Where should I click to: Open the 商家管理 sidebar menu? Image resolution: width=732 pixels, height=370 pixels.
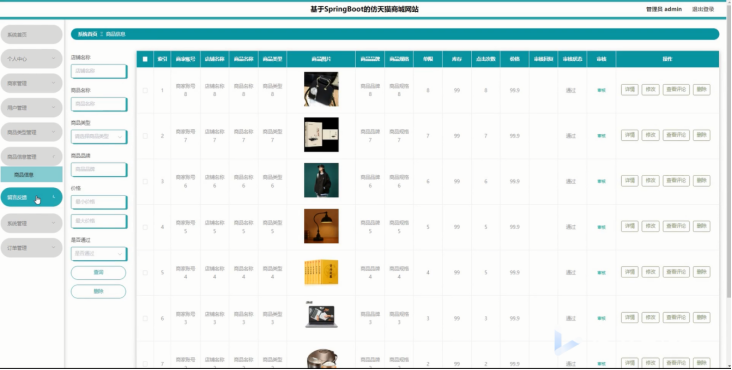pyautogui.click(x=31, y=83)
